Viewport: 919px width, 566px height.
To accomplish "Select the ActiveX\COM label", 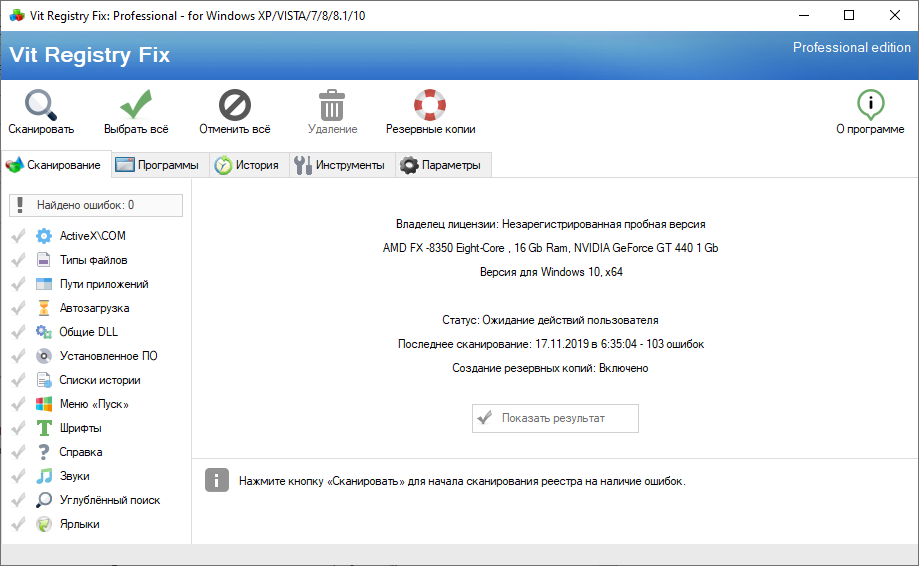I will [93, 236].
